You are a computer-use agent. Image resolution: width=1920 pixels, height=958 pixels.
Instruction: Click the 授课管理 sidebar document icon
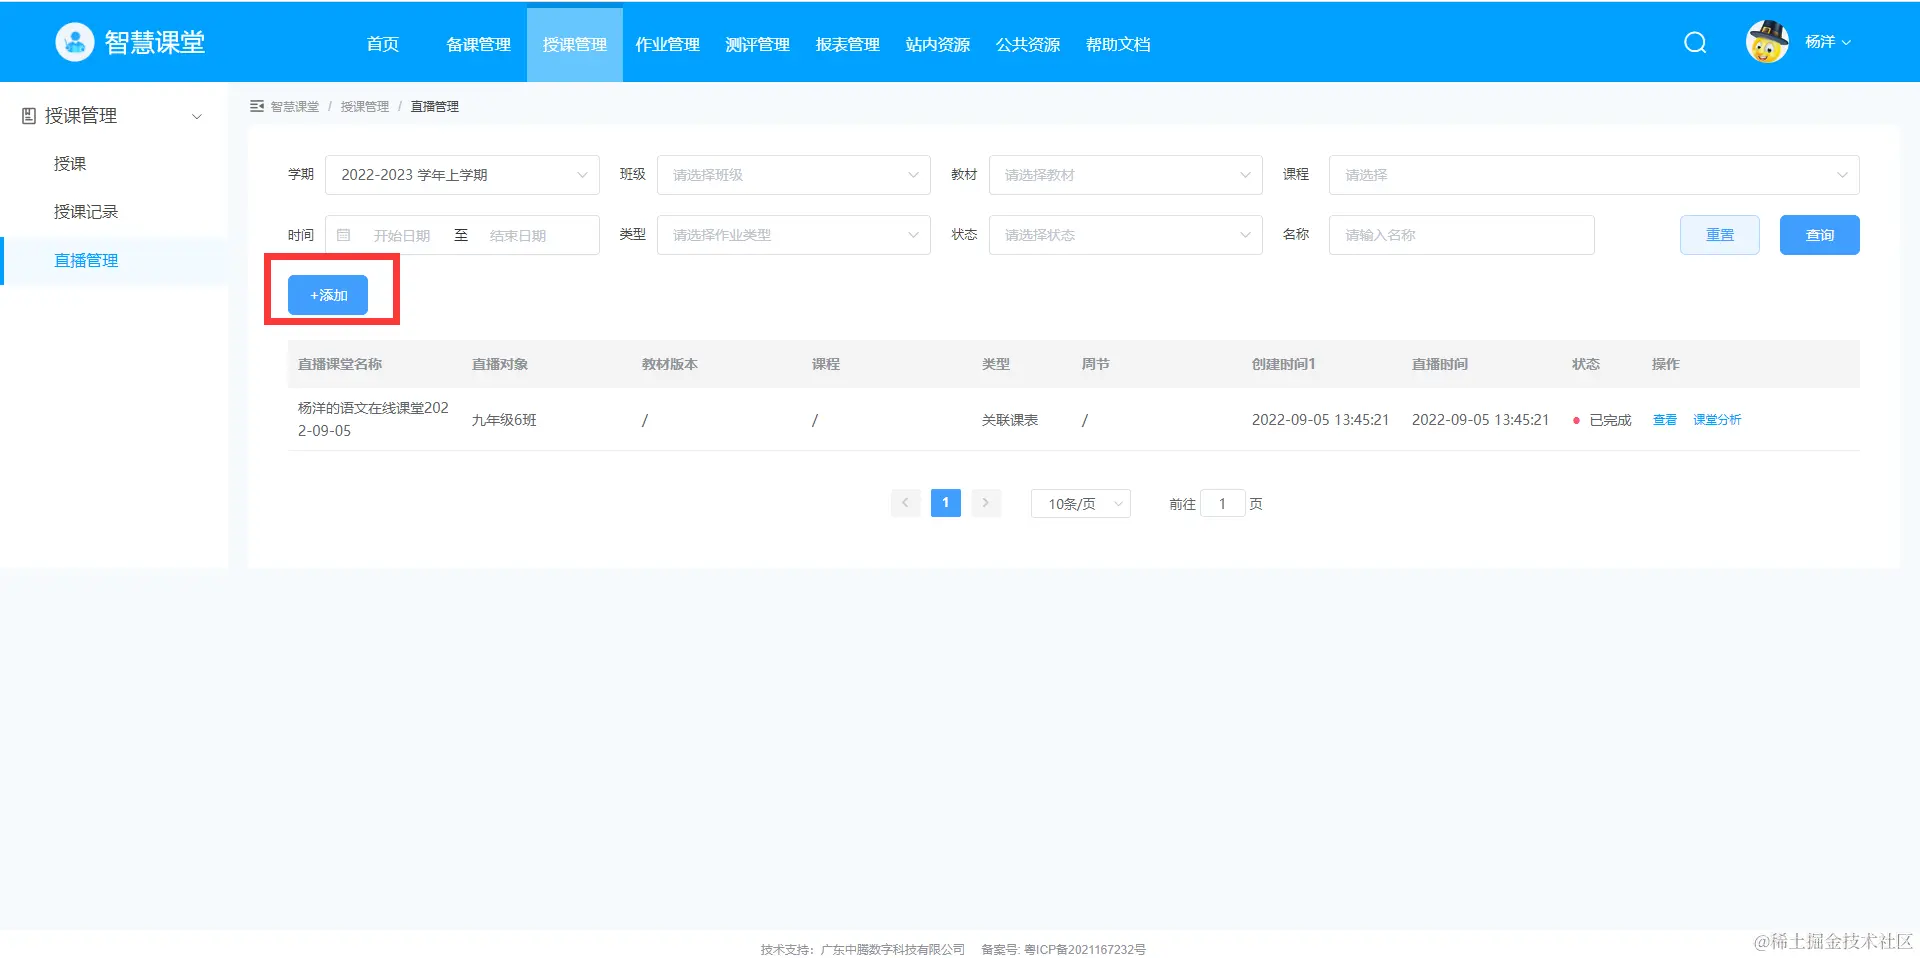(x=29, y=116)
